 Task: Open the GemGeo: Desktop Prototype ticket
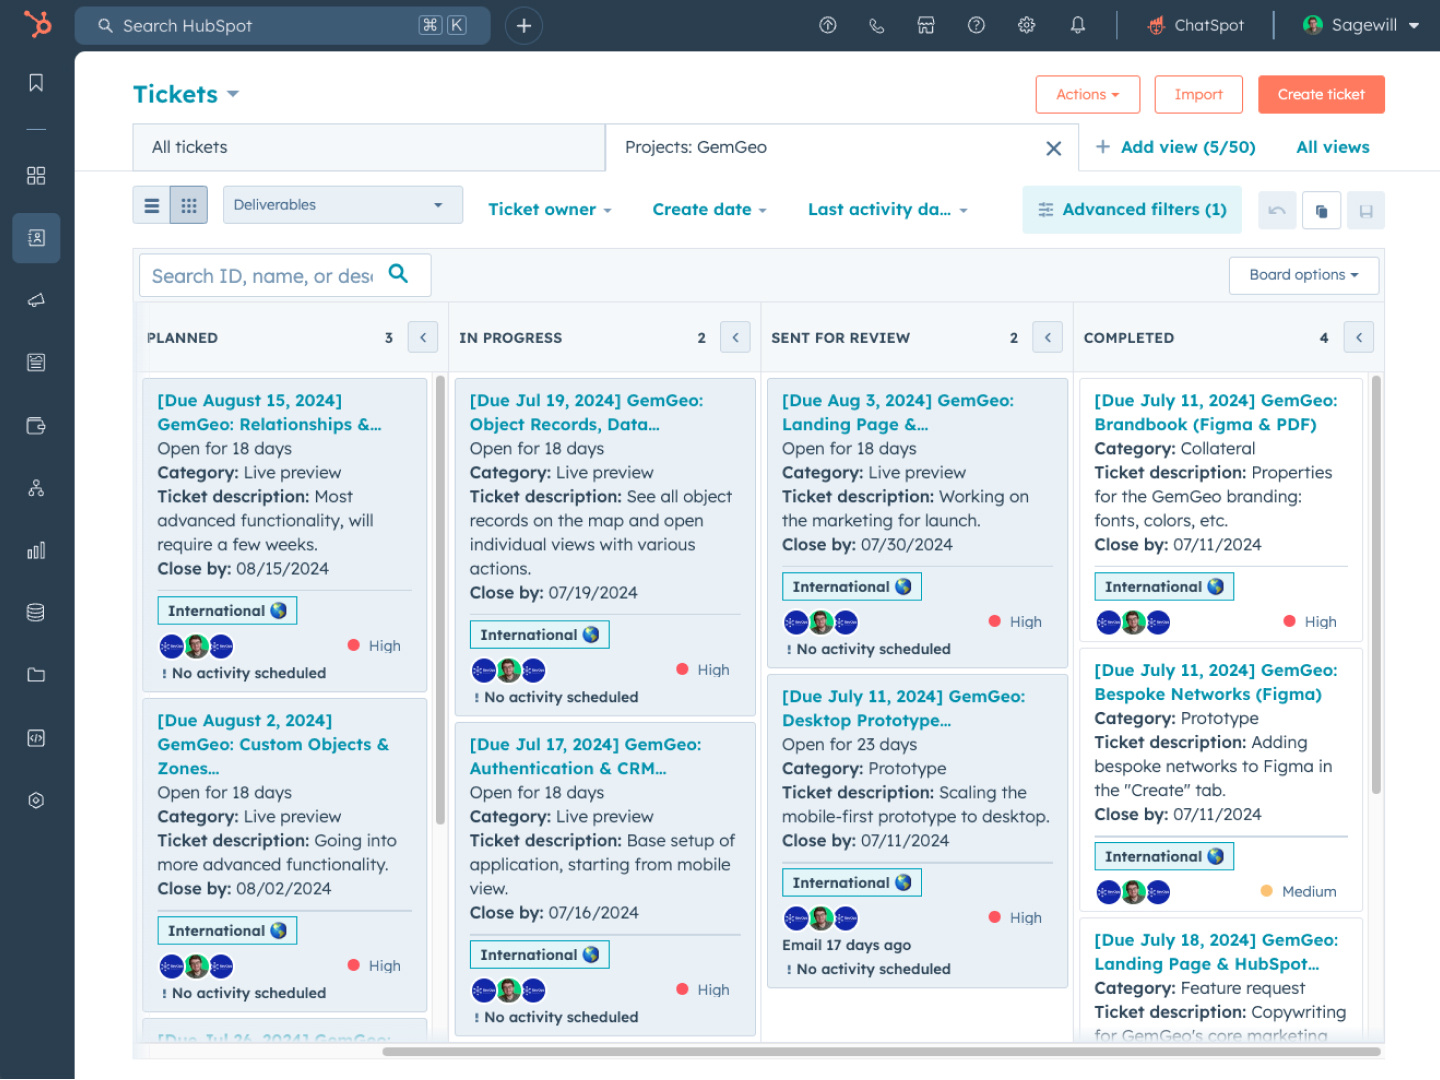pyautogui.click(x=903, y=708)
